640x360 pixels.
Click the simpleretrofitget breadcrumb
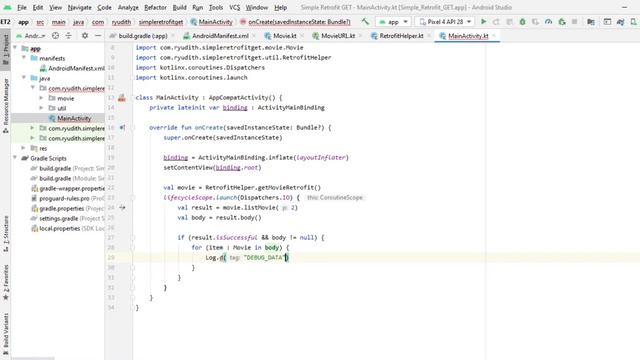click(161, 22)
